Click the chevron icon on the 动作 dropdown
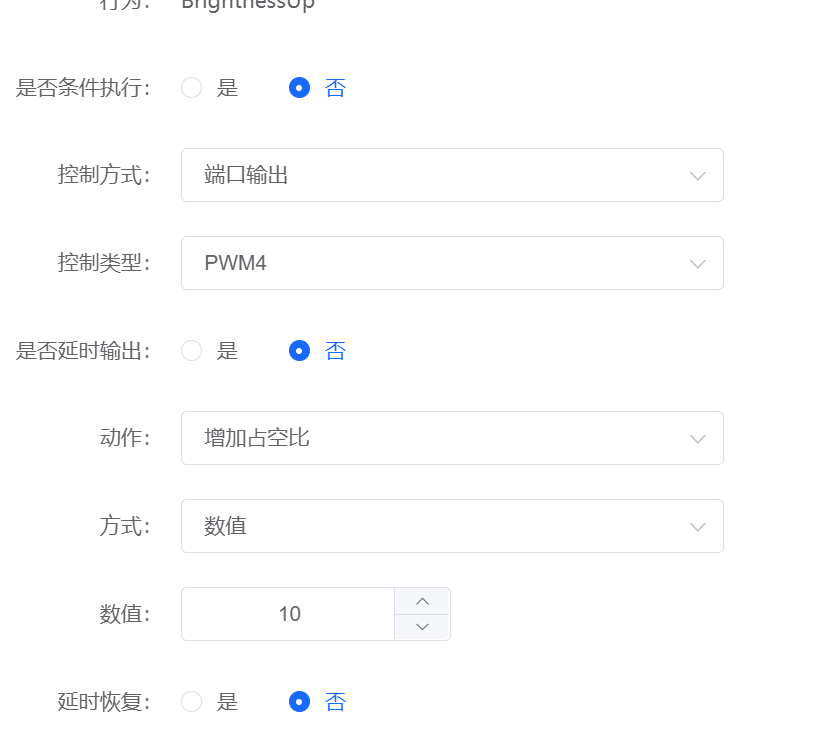Screen dimensions: 826x744 click(x=697, y=438)
